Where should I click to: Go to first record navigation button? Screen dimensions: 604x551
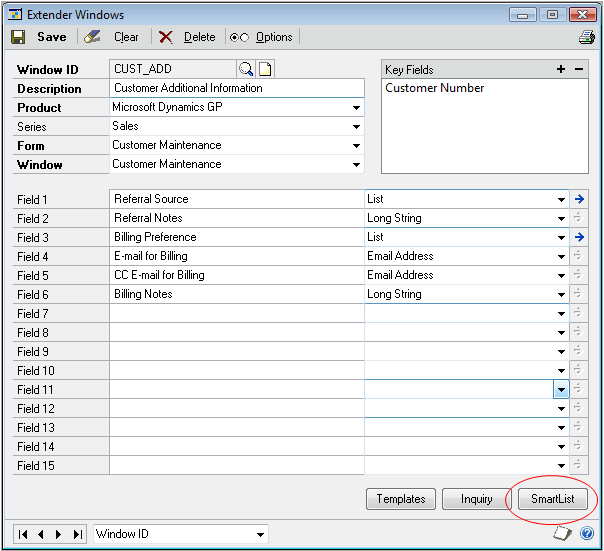pos(24,534)
